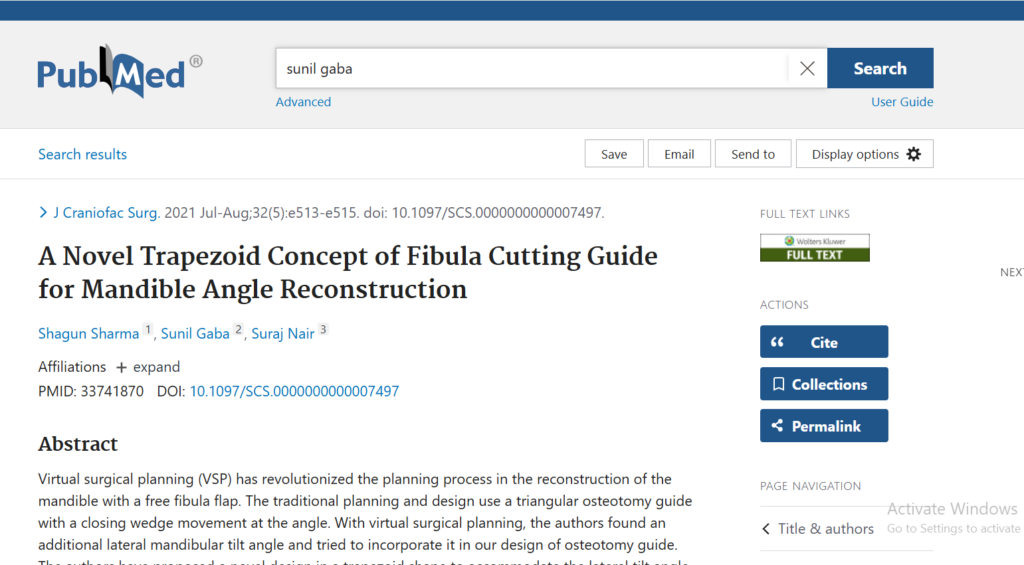
Task: Open the User Guide link
Action: click(x=902, y=102)
